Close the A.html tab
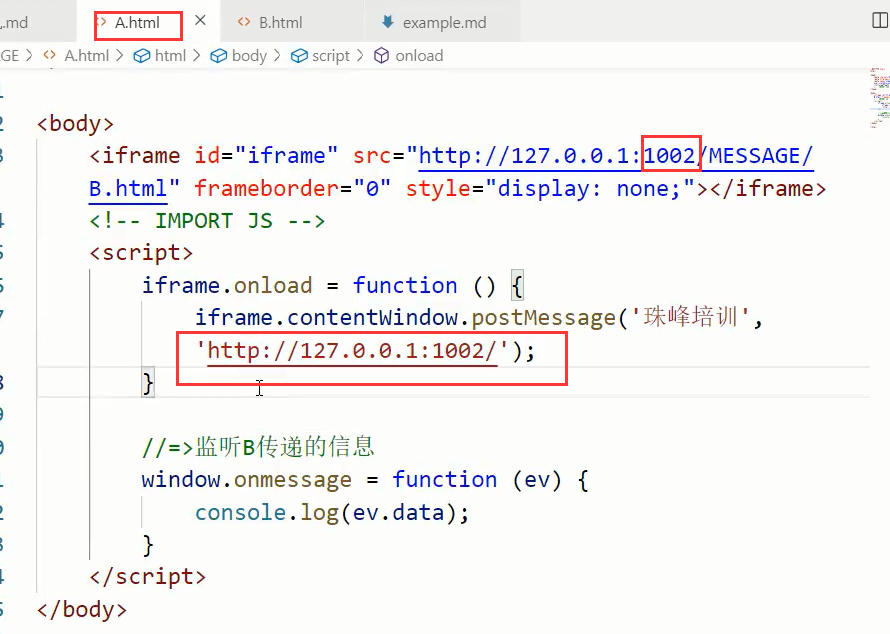This screenshot has width=890, height=634. pyautogui.click(x=200, y=20)
